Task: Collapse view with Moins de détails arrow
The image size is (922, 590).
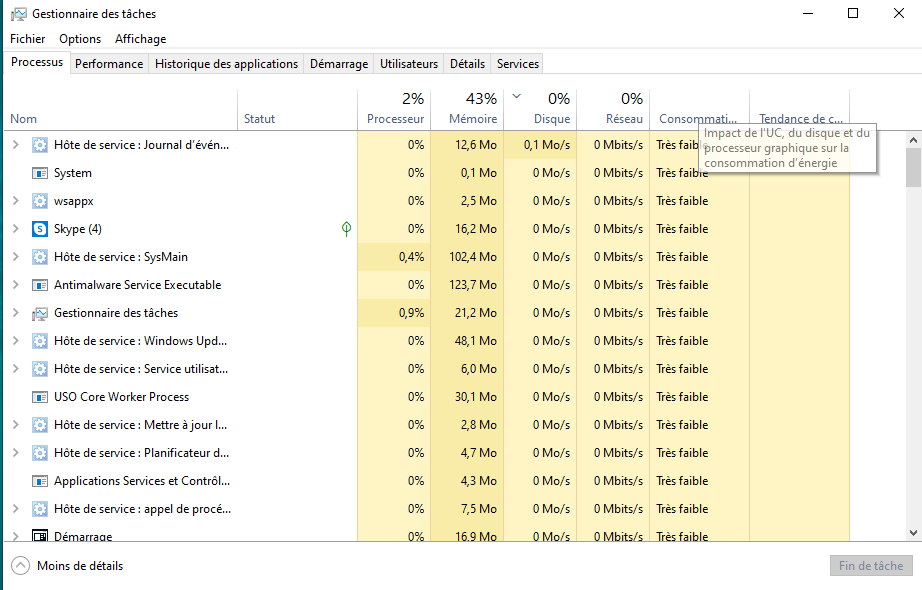Action: pyautogui.click(x=20, y=566)
